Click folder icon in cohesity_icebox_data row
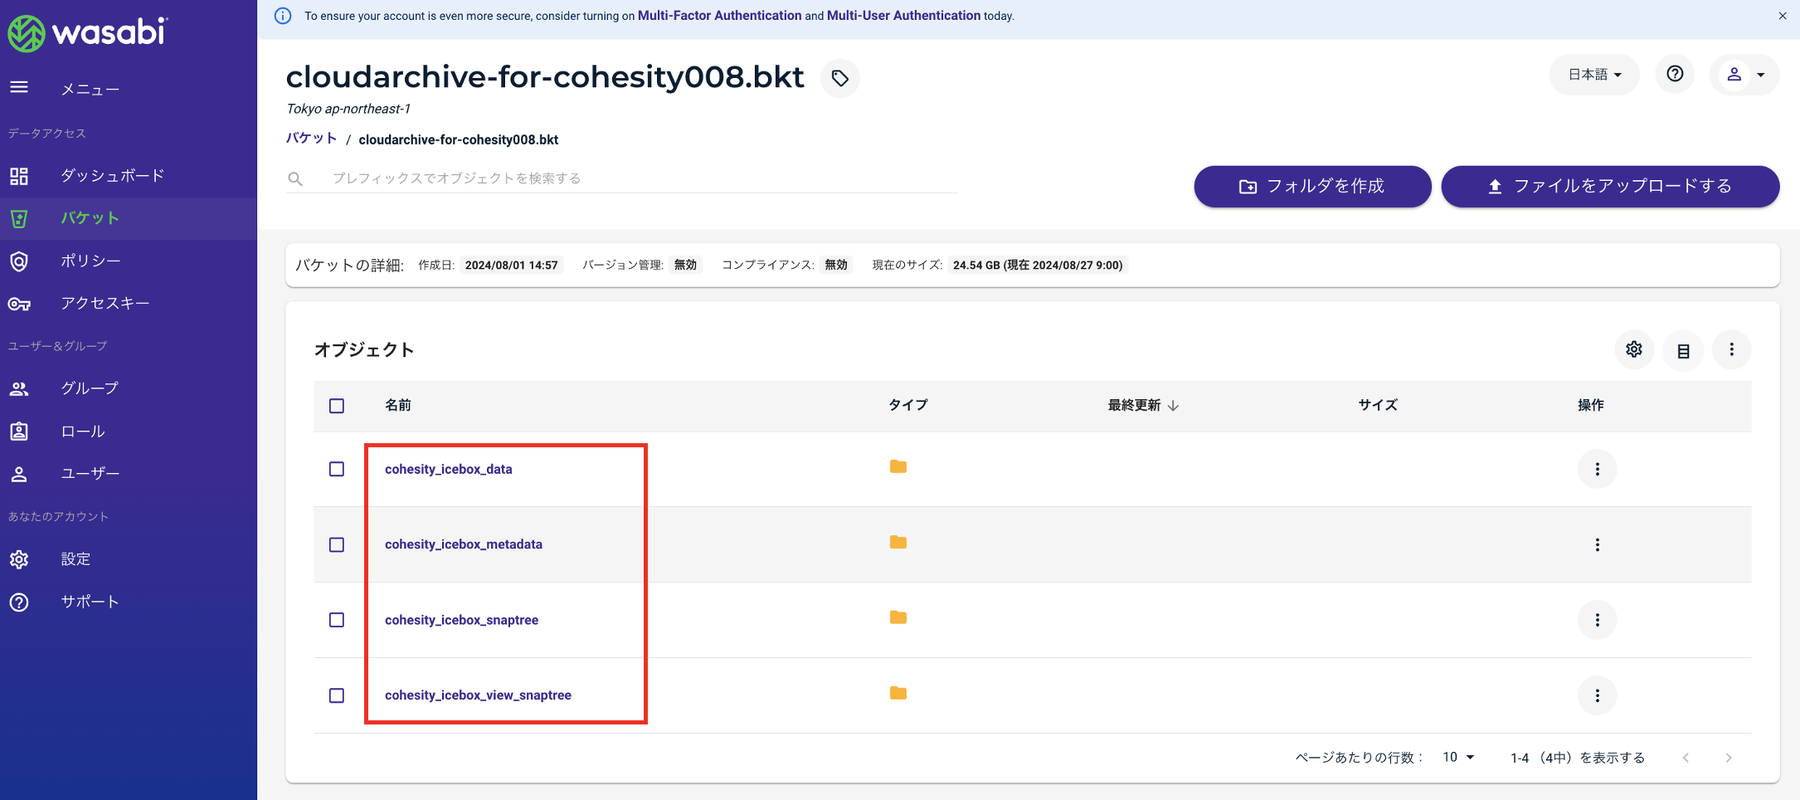Image resolution: width=1800 pixels, height=800 pixels. 898,466
